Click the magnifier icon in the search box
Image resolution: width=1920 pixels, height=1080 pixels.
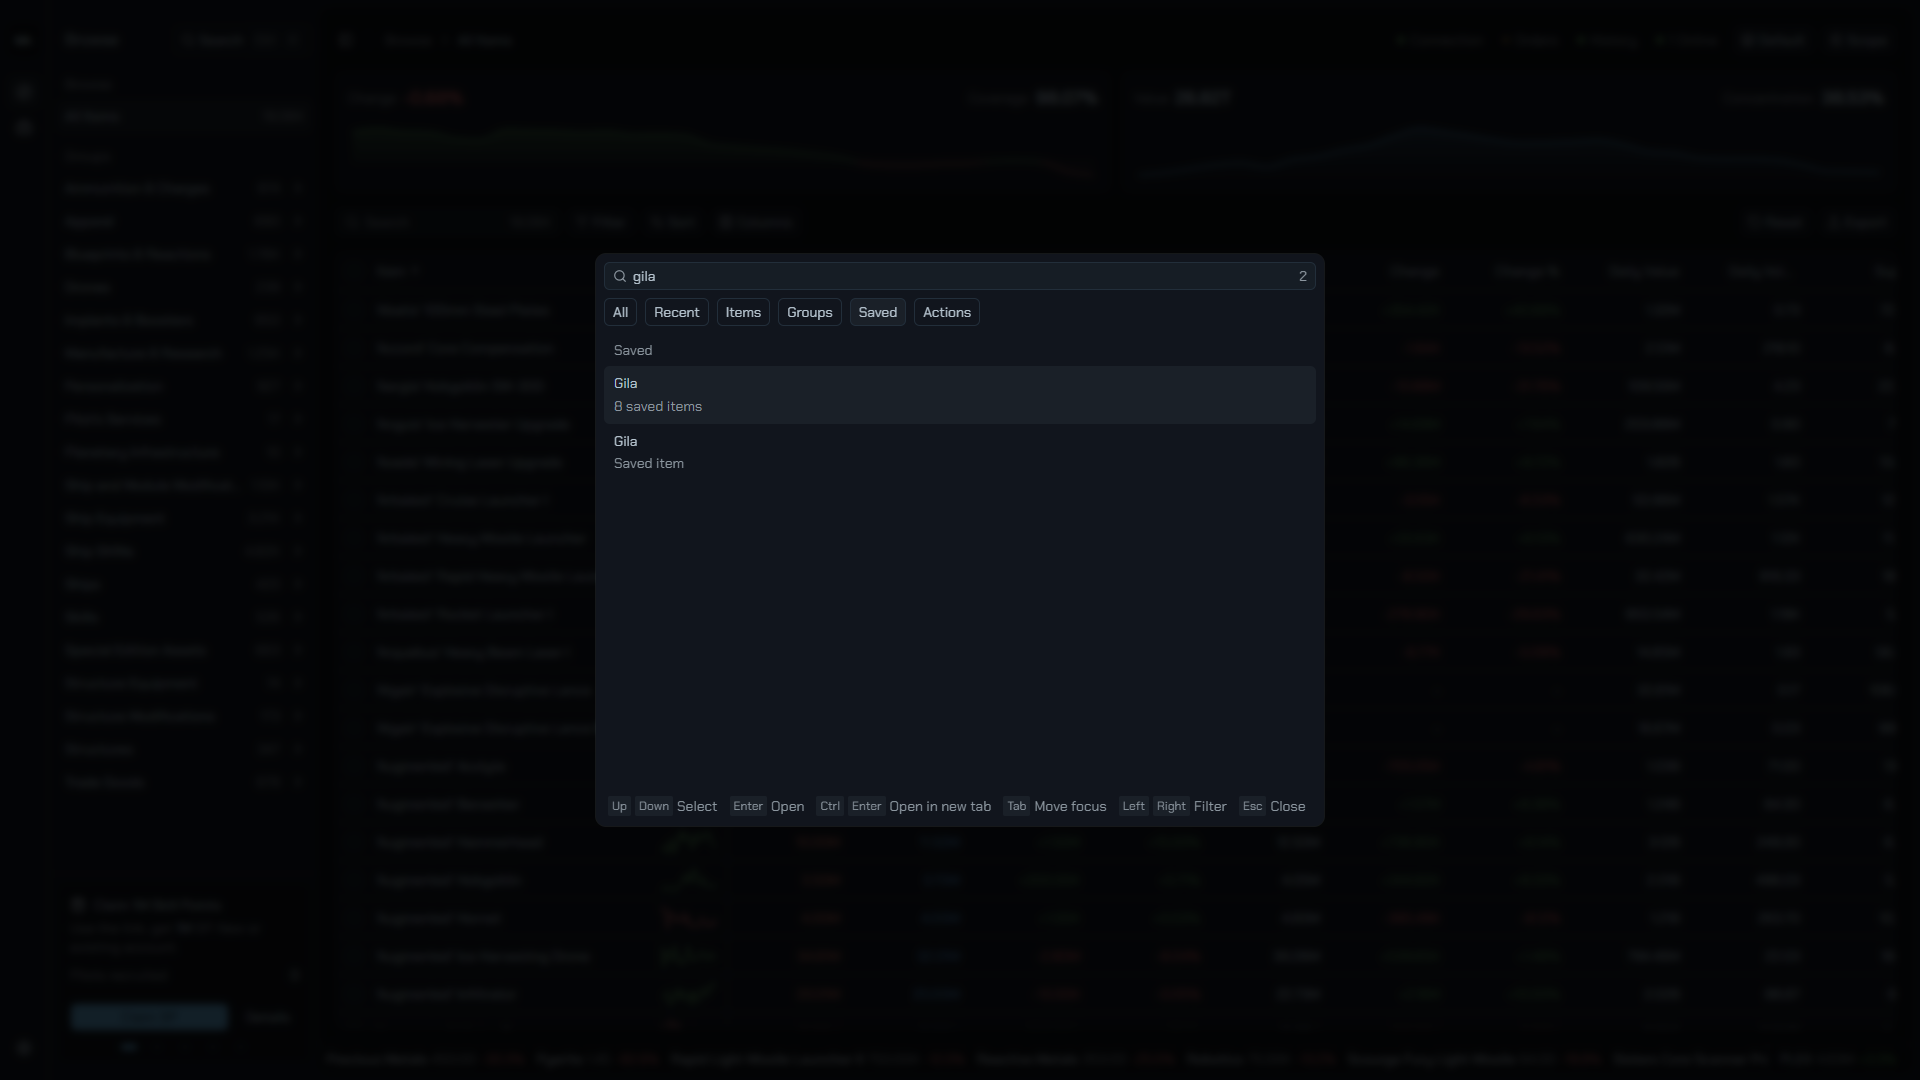[620, 276]
